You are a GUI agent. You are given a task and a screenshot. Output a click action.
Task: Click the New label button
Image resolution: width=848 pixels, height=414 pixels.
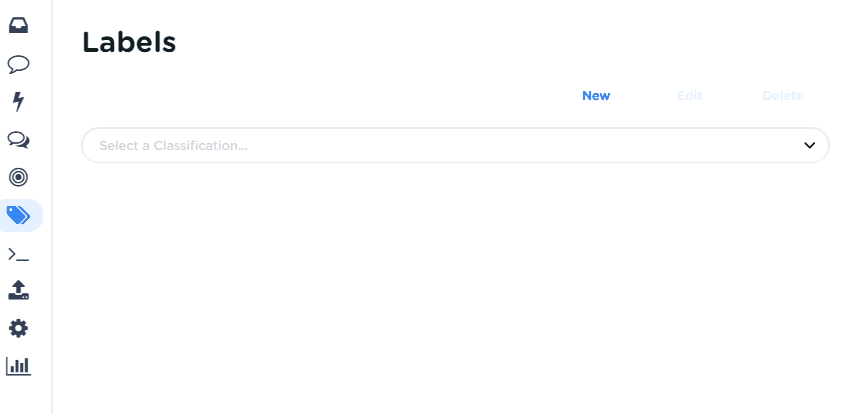[596, 96]
